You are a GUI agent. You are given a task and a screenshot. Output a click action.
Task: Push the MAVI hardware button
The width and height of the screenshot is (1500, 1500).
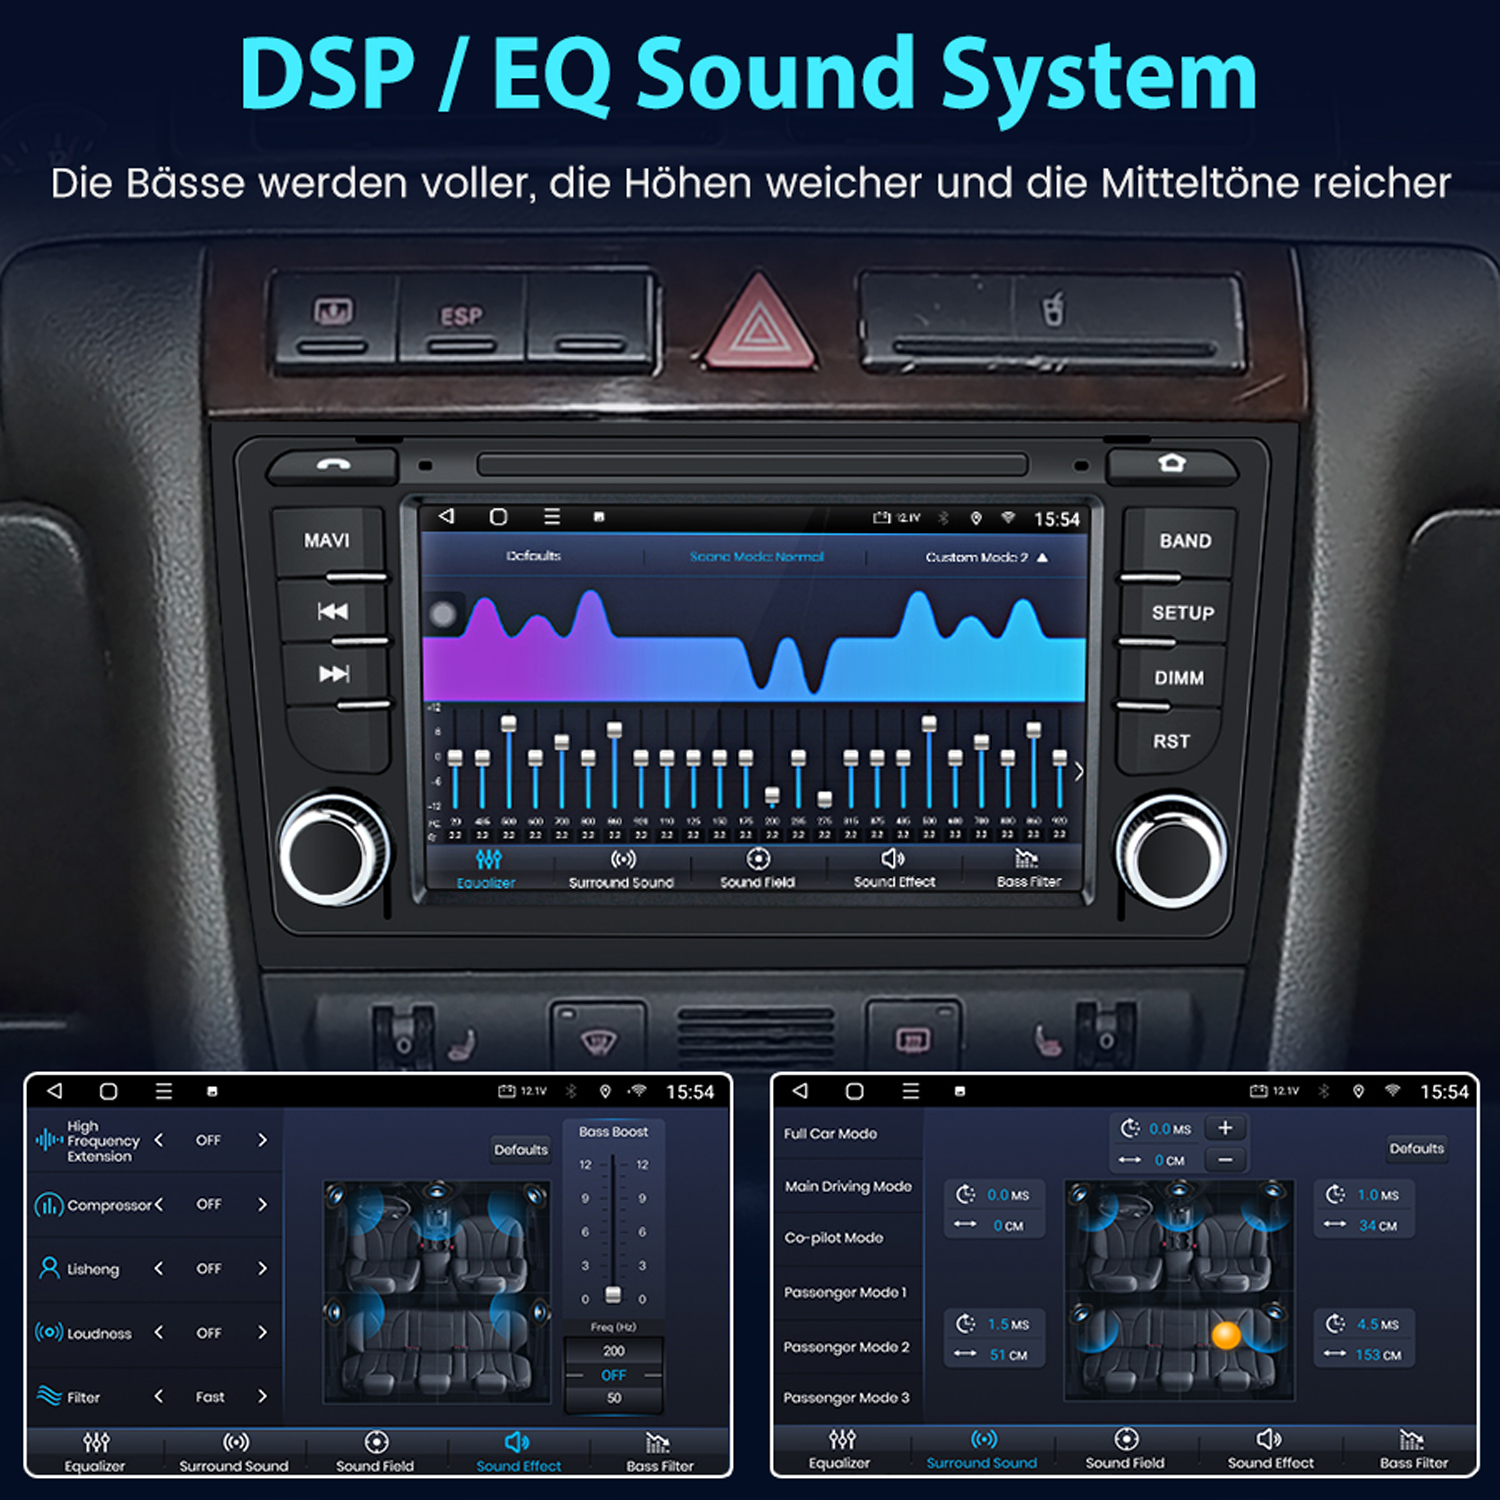(x=327, y=541)
